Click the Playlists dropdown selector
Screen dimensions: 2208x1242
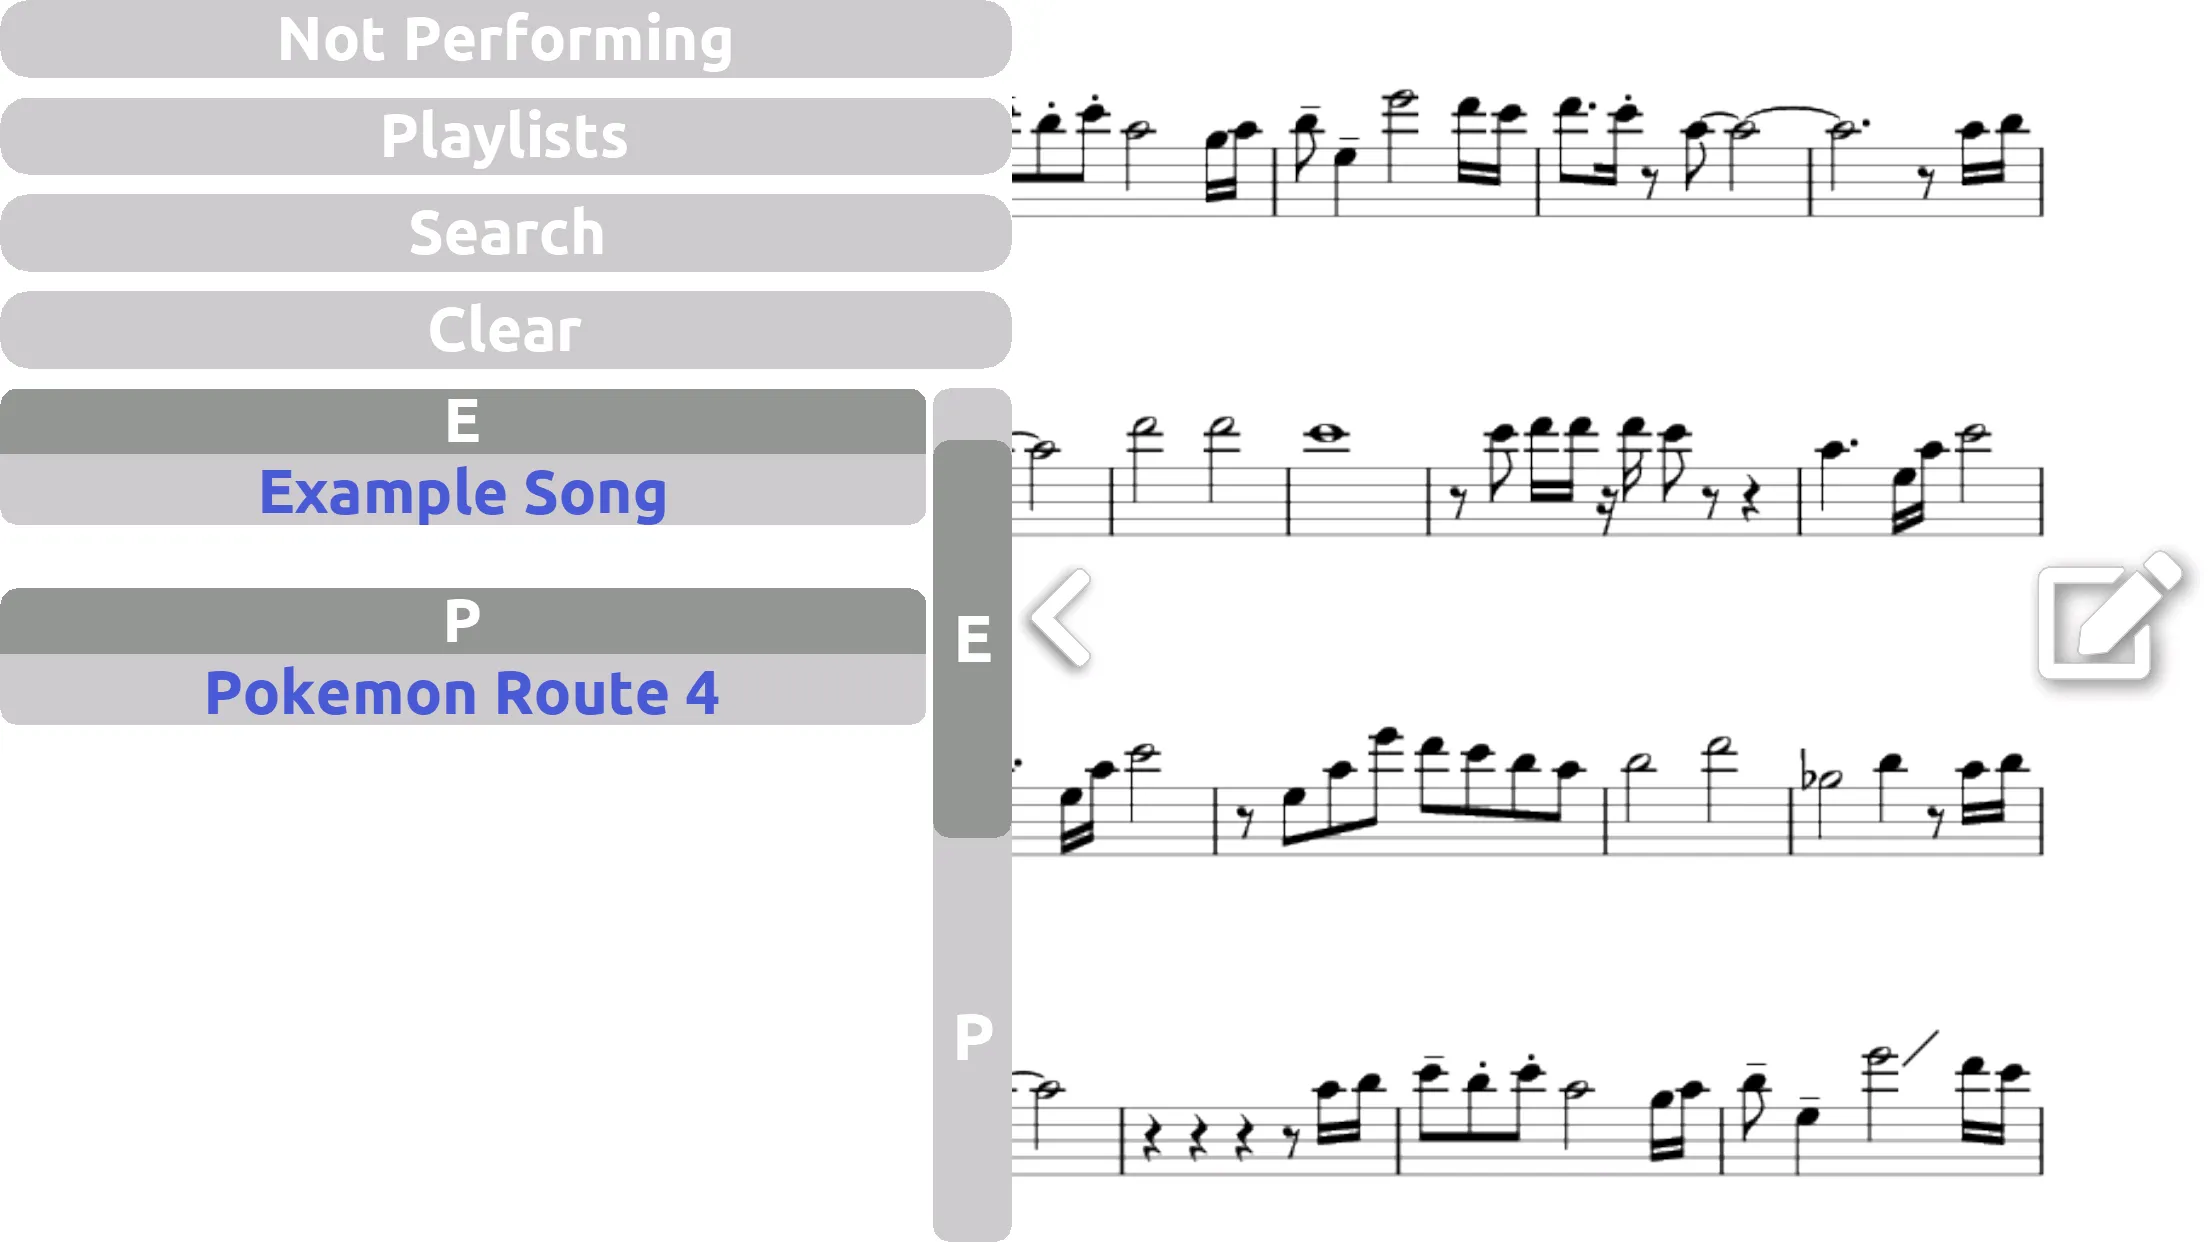coord(507,135)
